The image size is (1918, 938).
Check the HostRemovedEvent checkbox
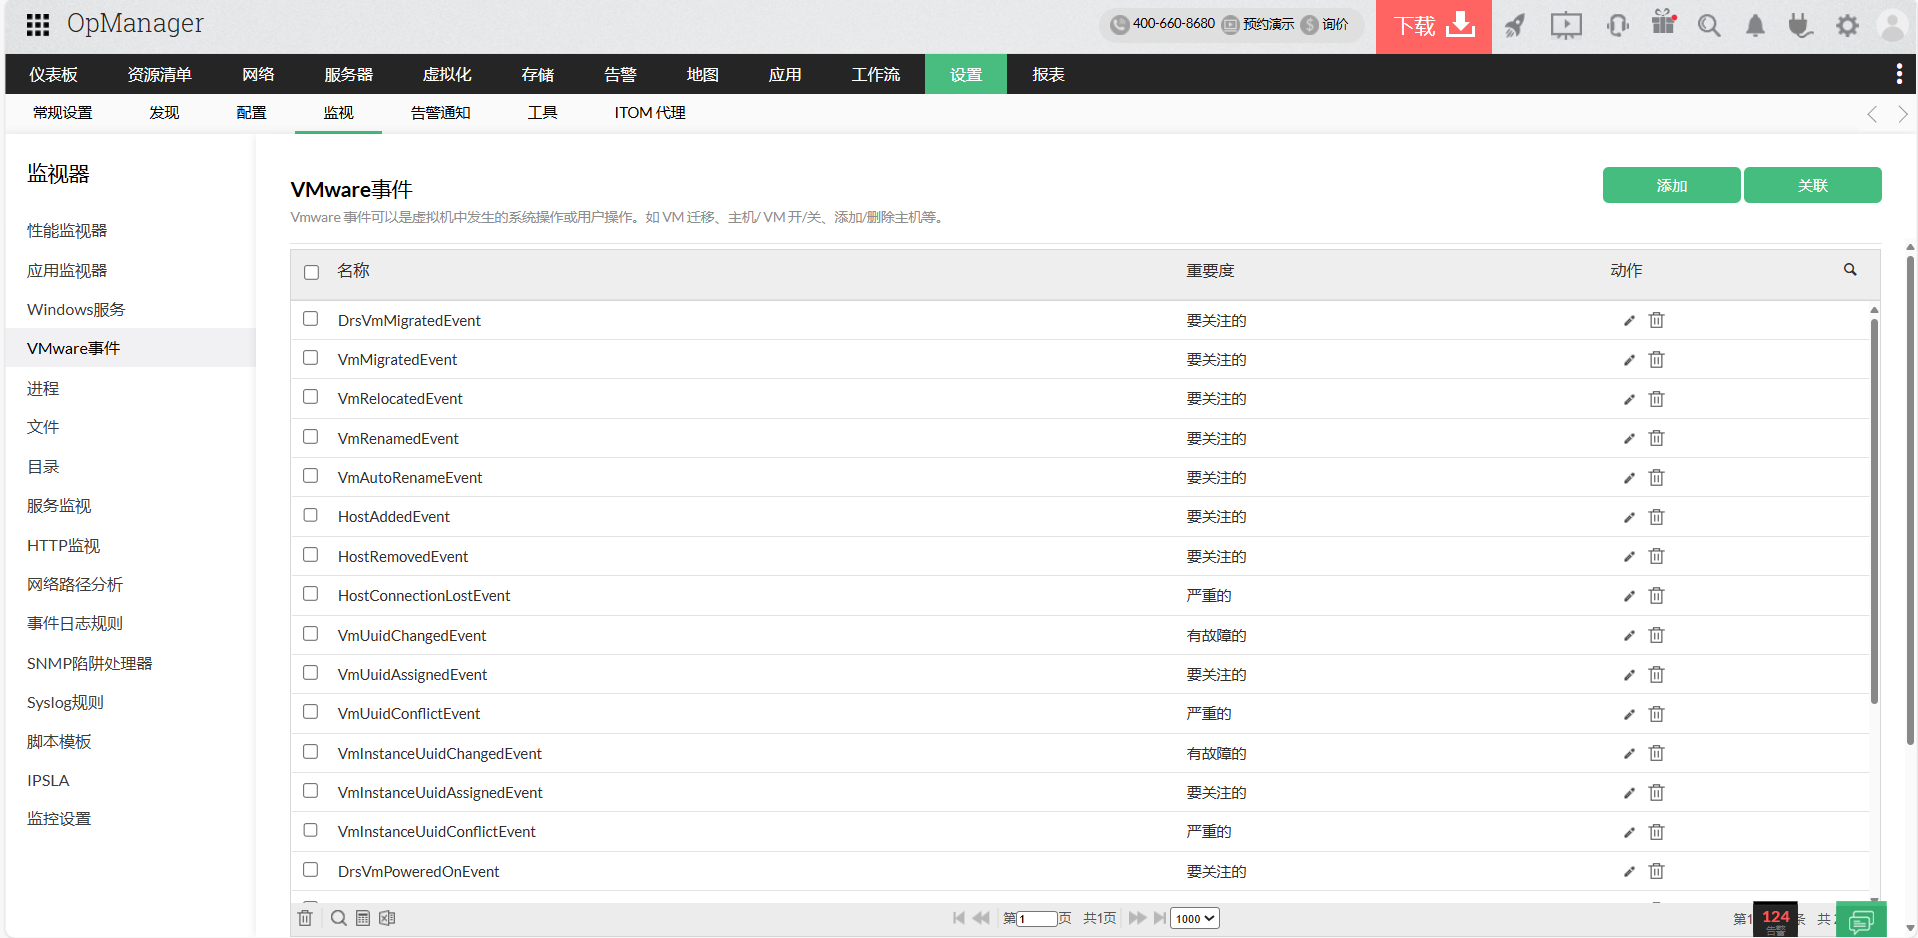310,555
